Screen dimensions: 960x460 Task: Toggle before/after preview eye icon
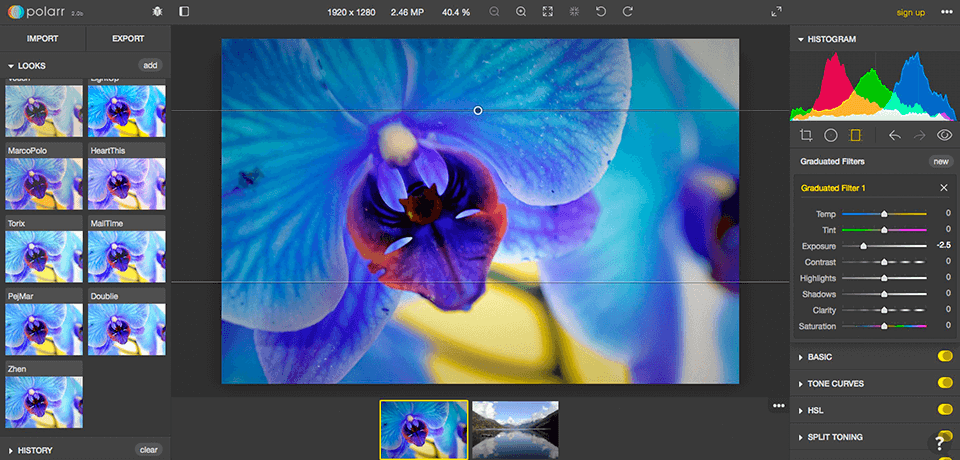tap(943, 135)
